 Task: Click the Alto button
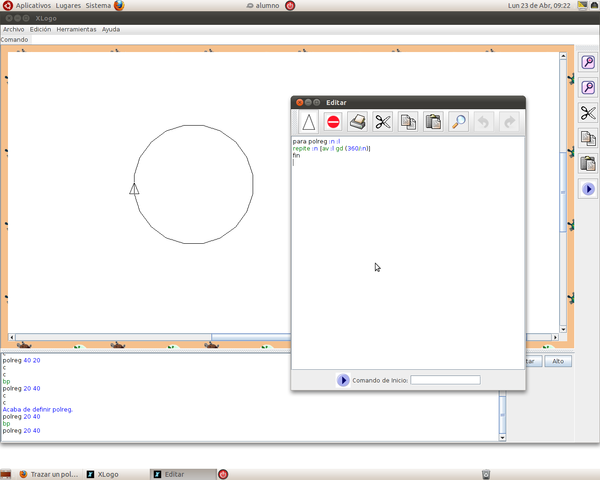(x=558, y=361)
